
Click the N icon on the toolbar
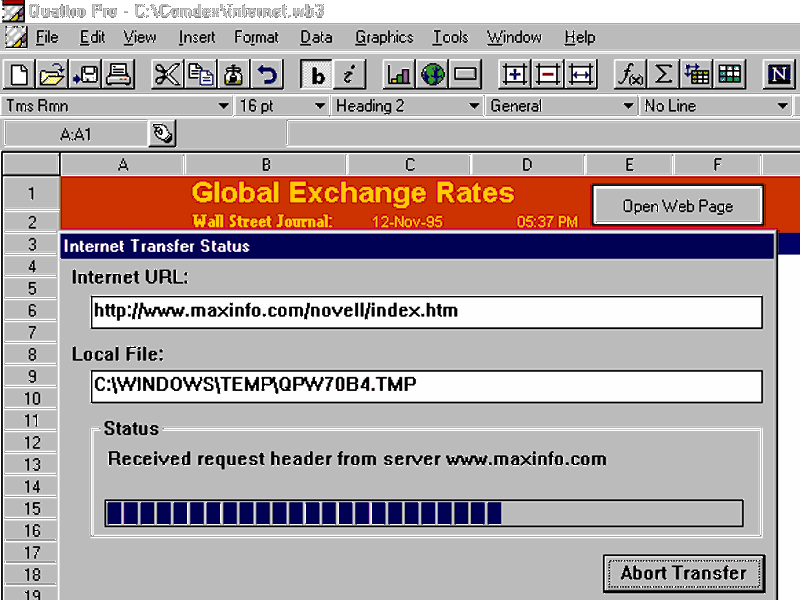click(779, 75)
